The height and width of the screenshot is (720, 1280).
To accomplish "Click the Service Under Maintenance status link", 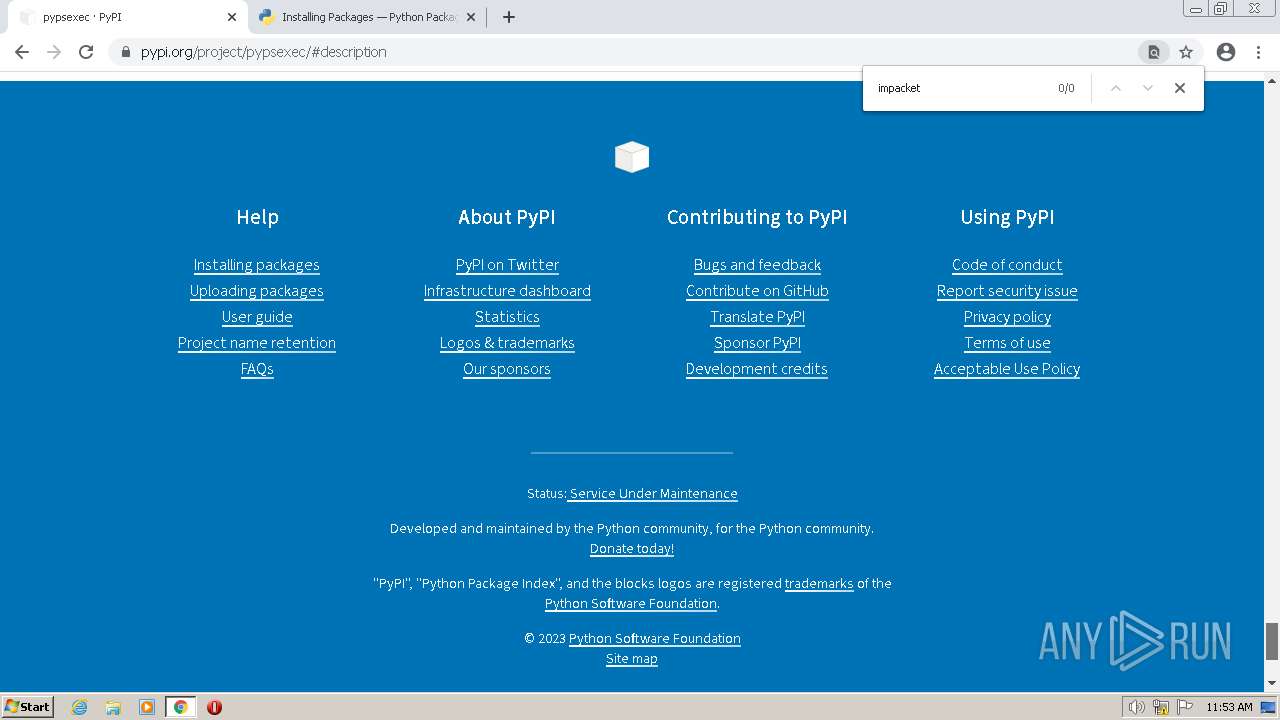I will click(653, 494).
